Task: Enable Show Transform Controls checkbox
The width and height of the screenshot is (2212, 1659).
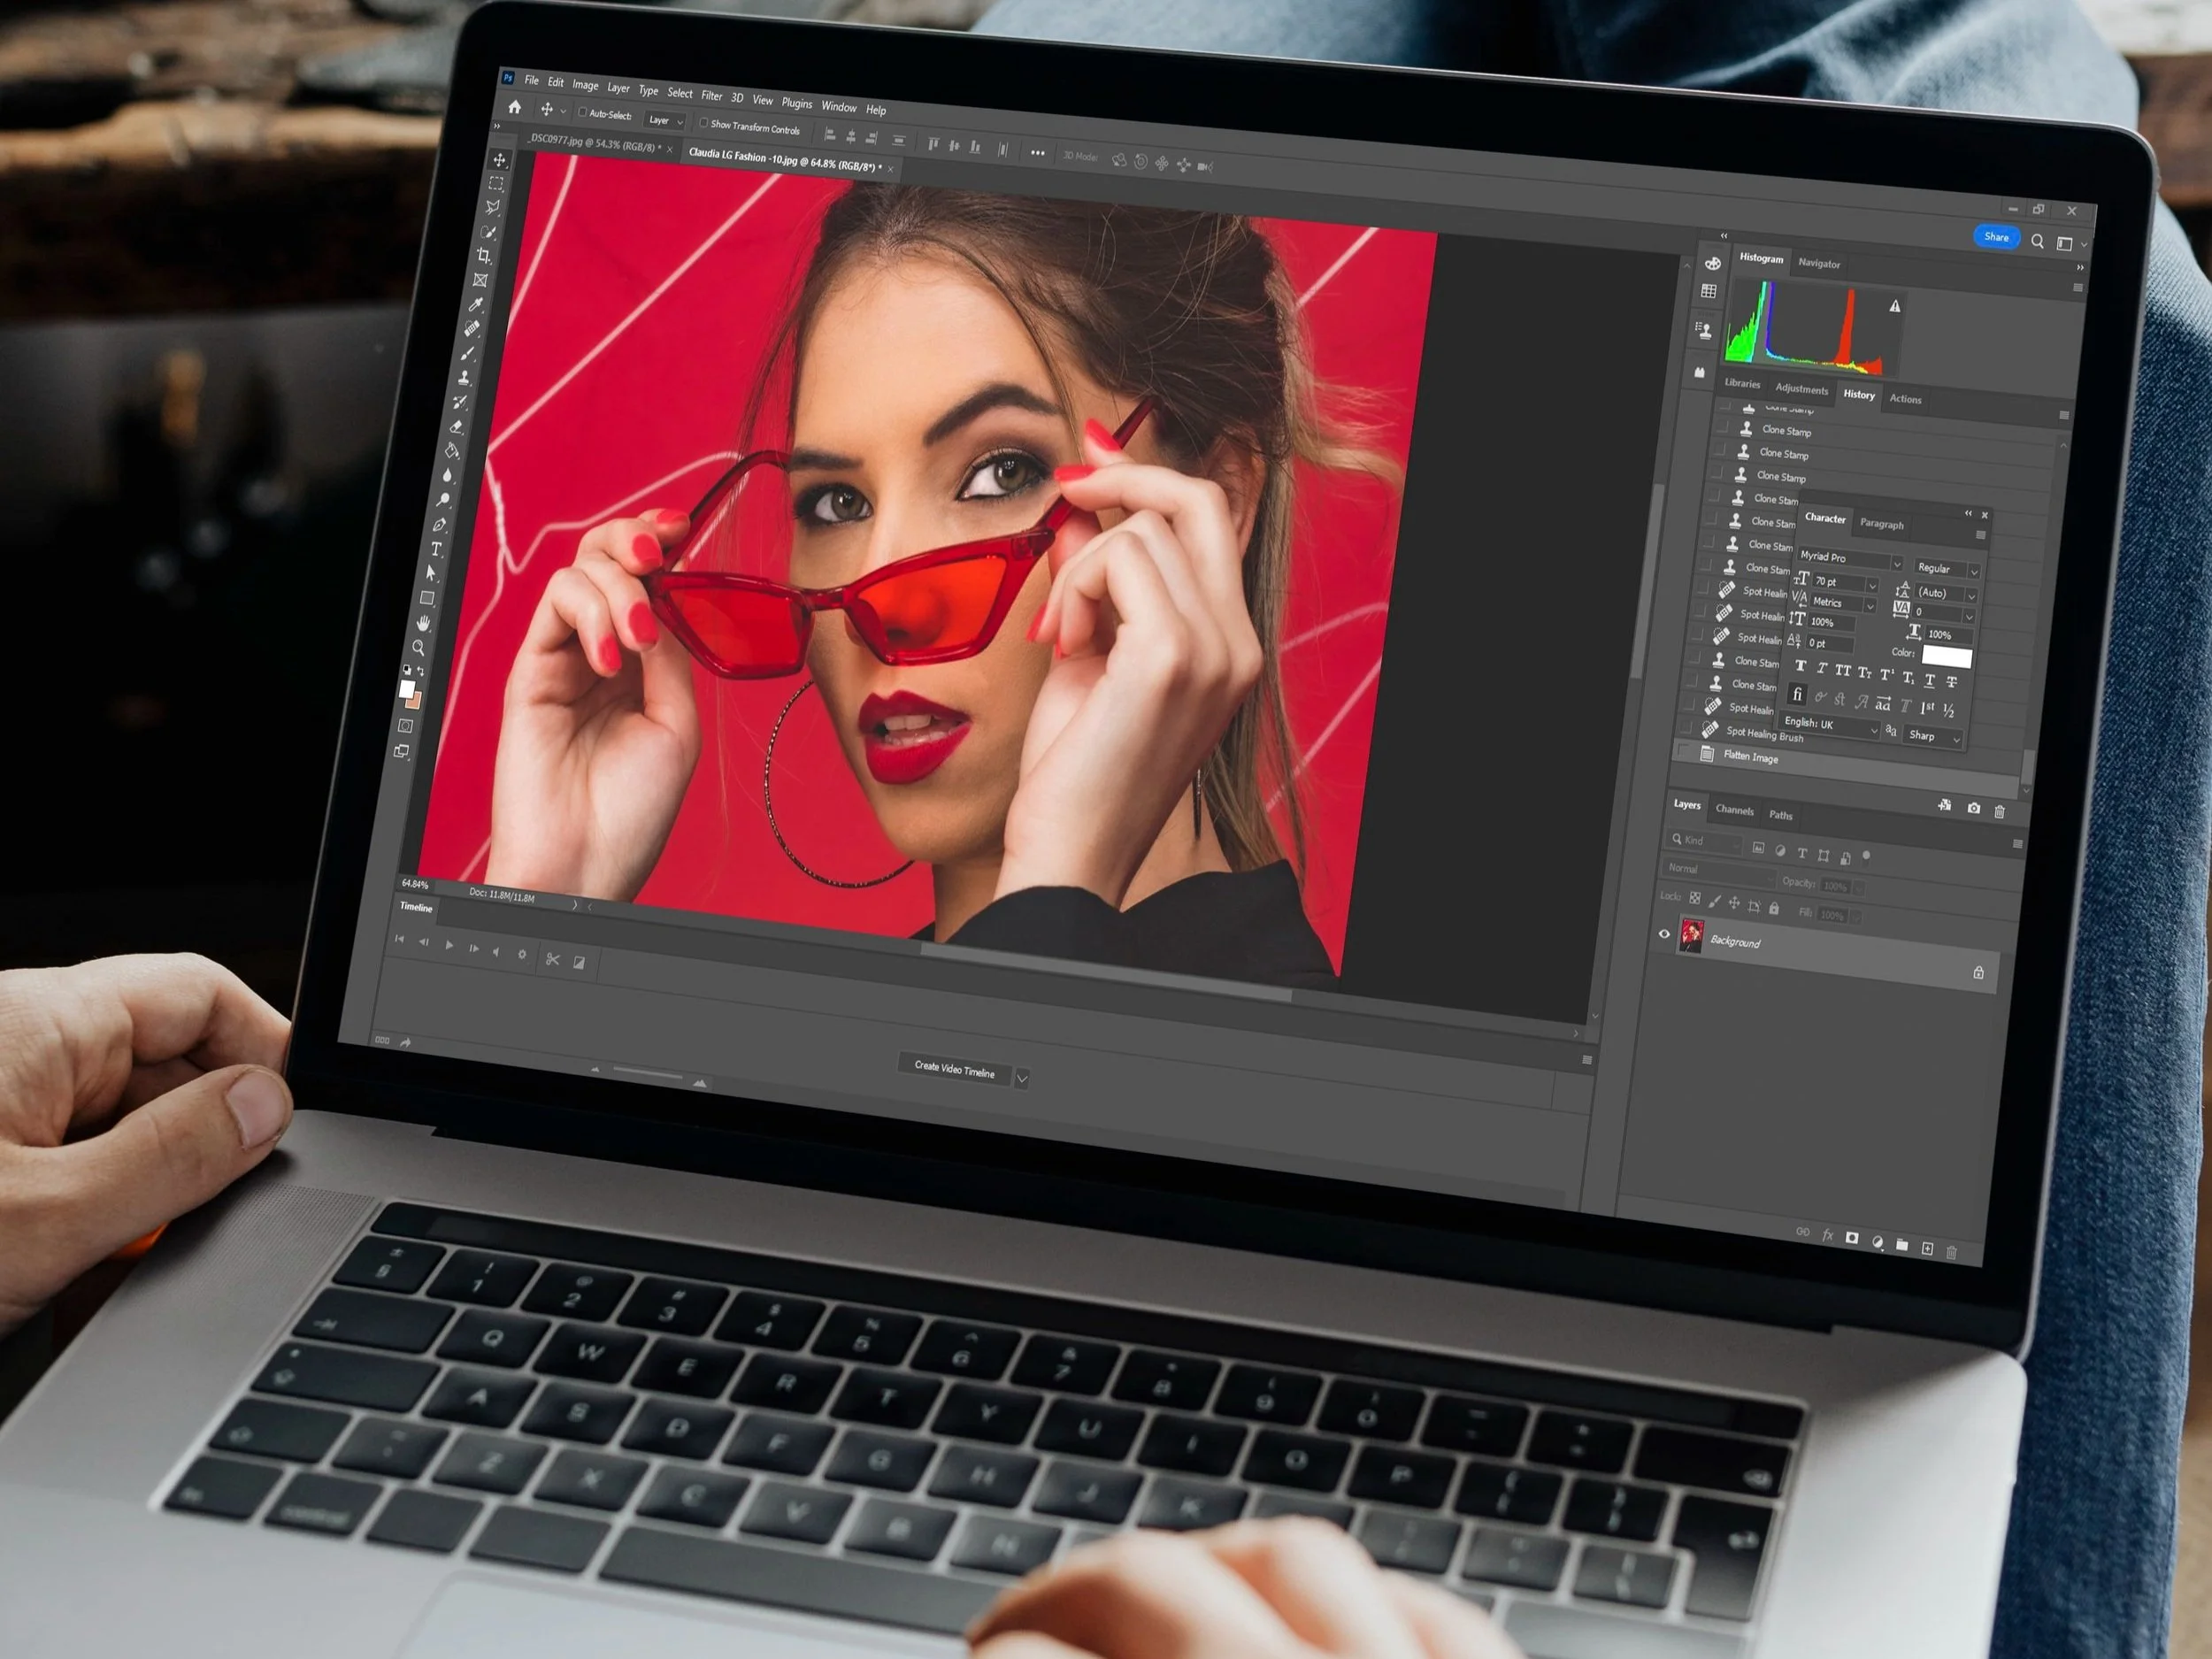Action: click(704, 123)
